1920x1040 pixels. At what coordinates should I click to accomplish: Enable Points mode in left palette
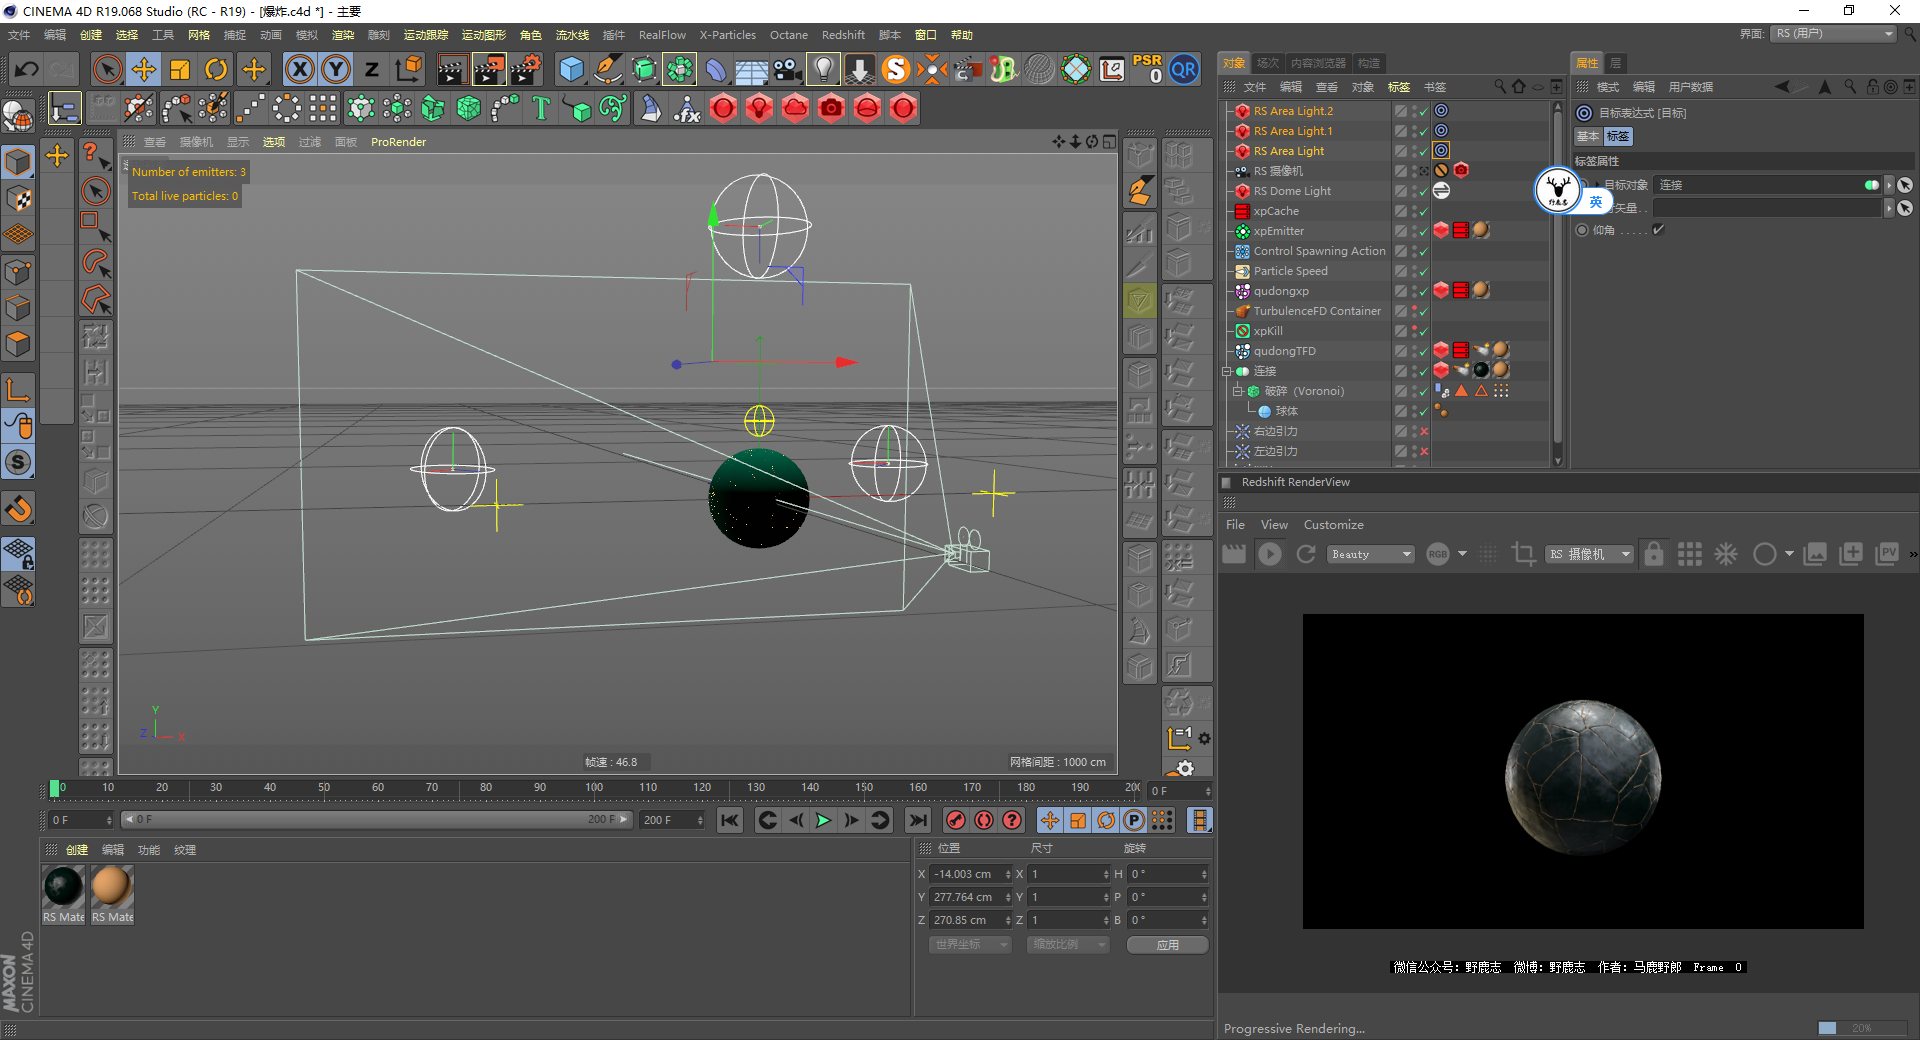pos(18,271)
